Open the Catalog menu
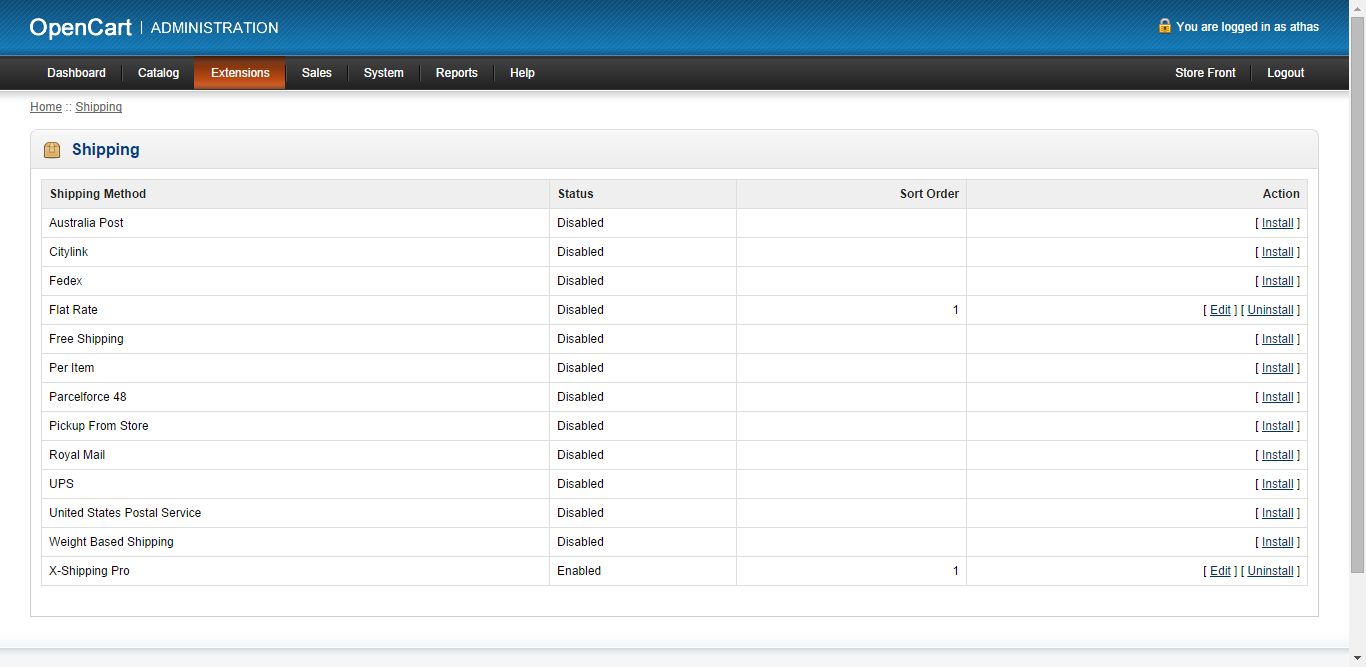Viewport: 1366px width, 667px height. [158, 73]
